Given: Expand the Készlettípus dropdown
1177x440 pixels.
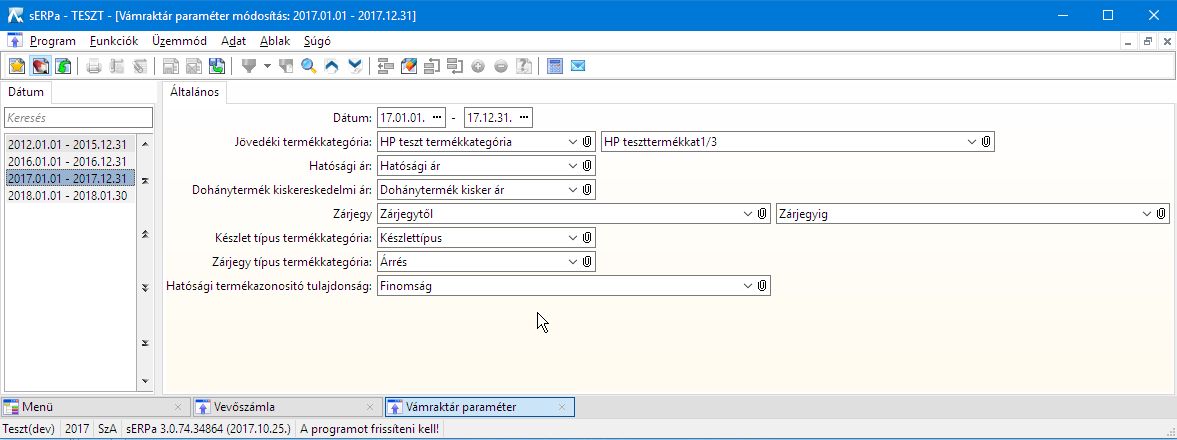Looking at the screenshot, I should point(573,238).
